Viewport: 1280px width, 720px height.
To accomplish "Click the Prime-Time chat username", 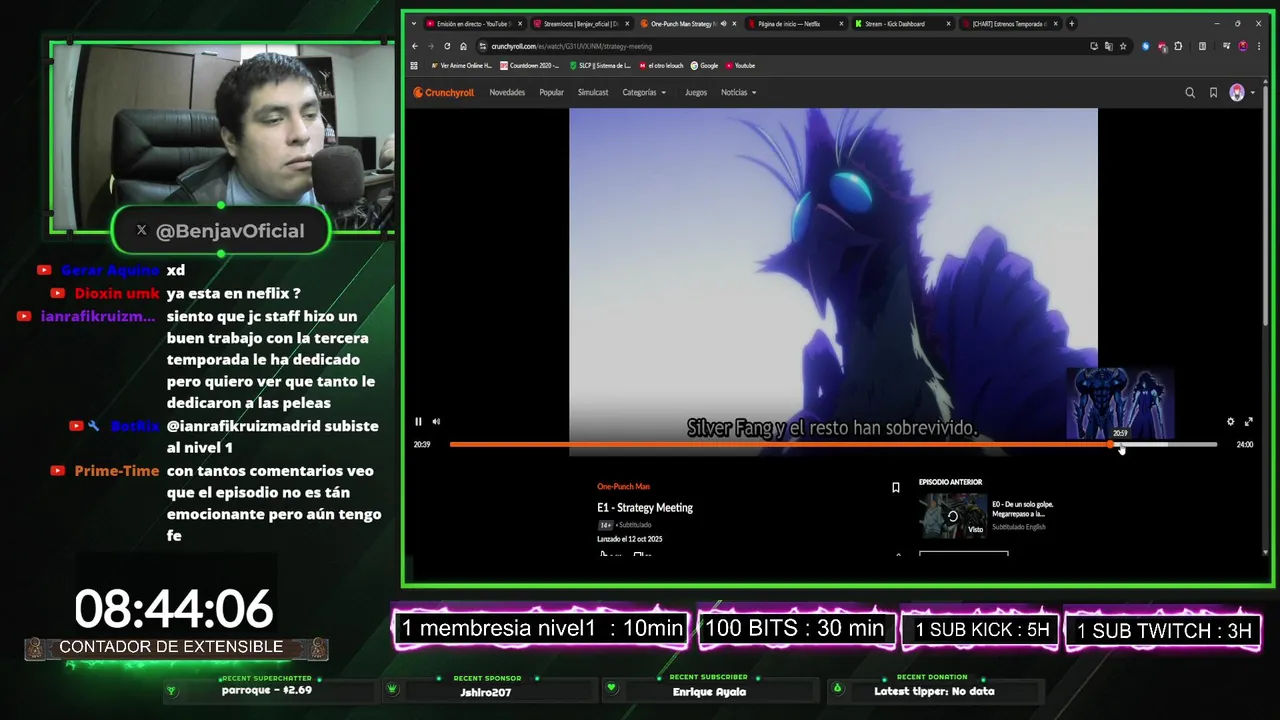I will 117,470.
